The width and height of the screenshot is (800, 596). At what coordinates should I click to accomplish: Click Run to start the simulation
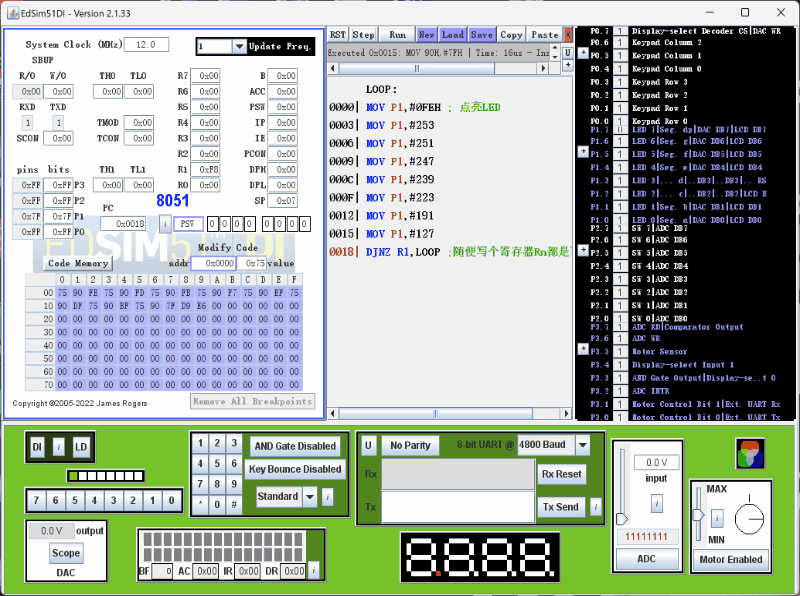coord(397,35)
